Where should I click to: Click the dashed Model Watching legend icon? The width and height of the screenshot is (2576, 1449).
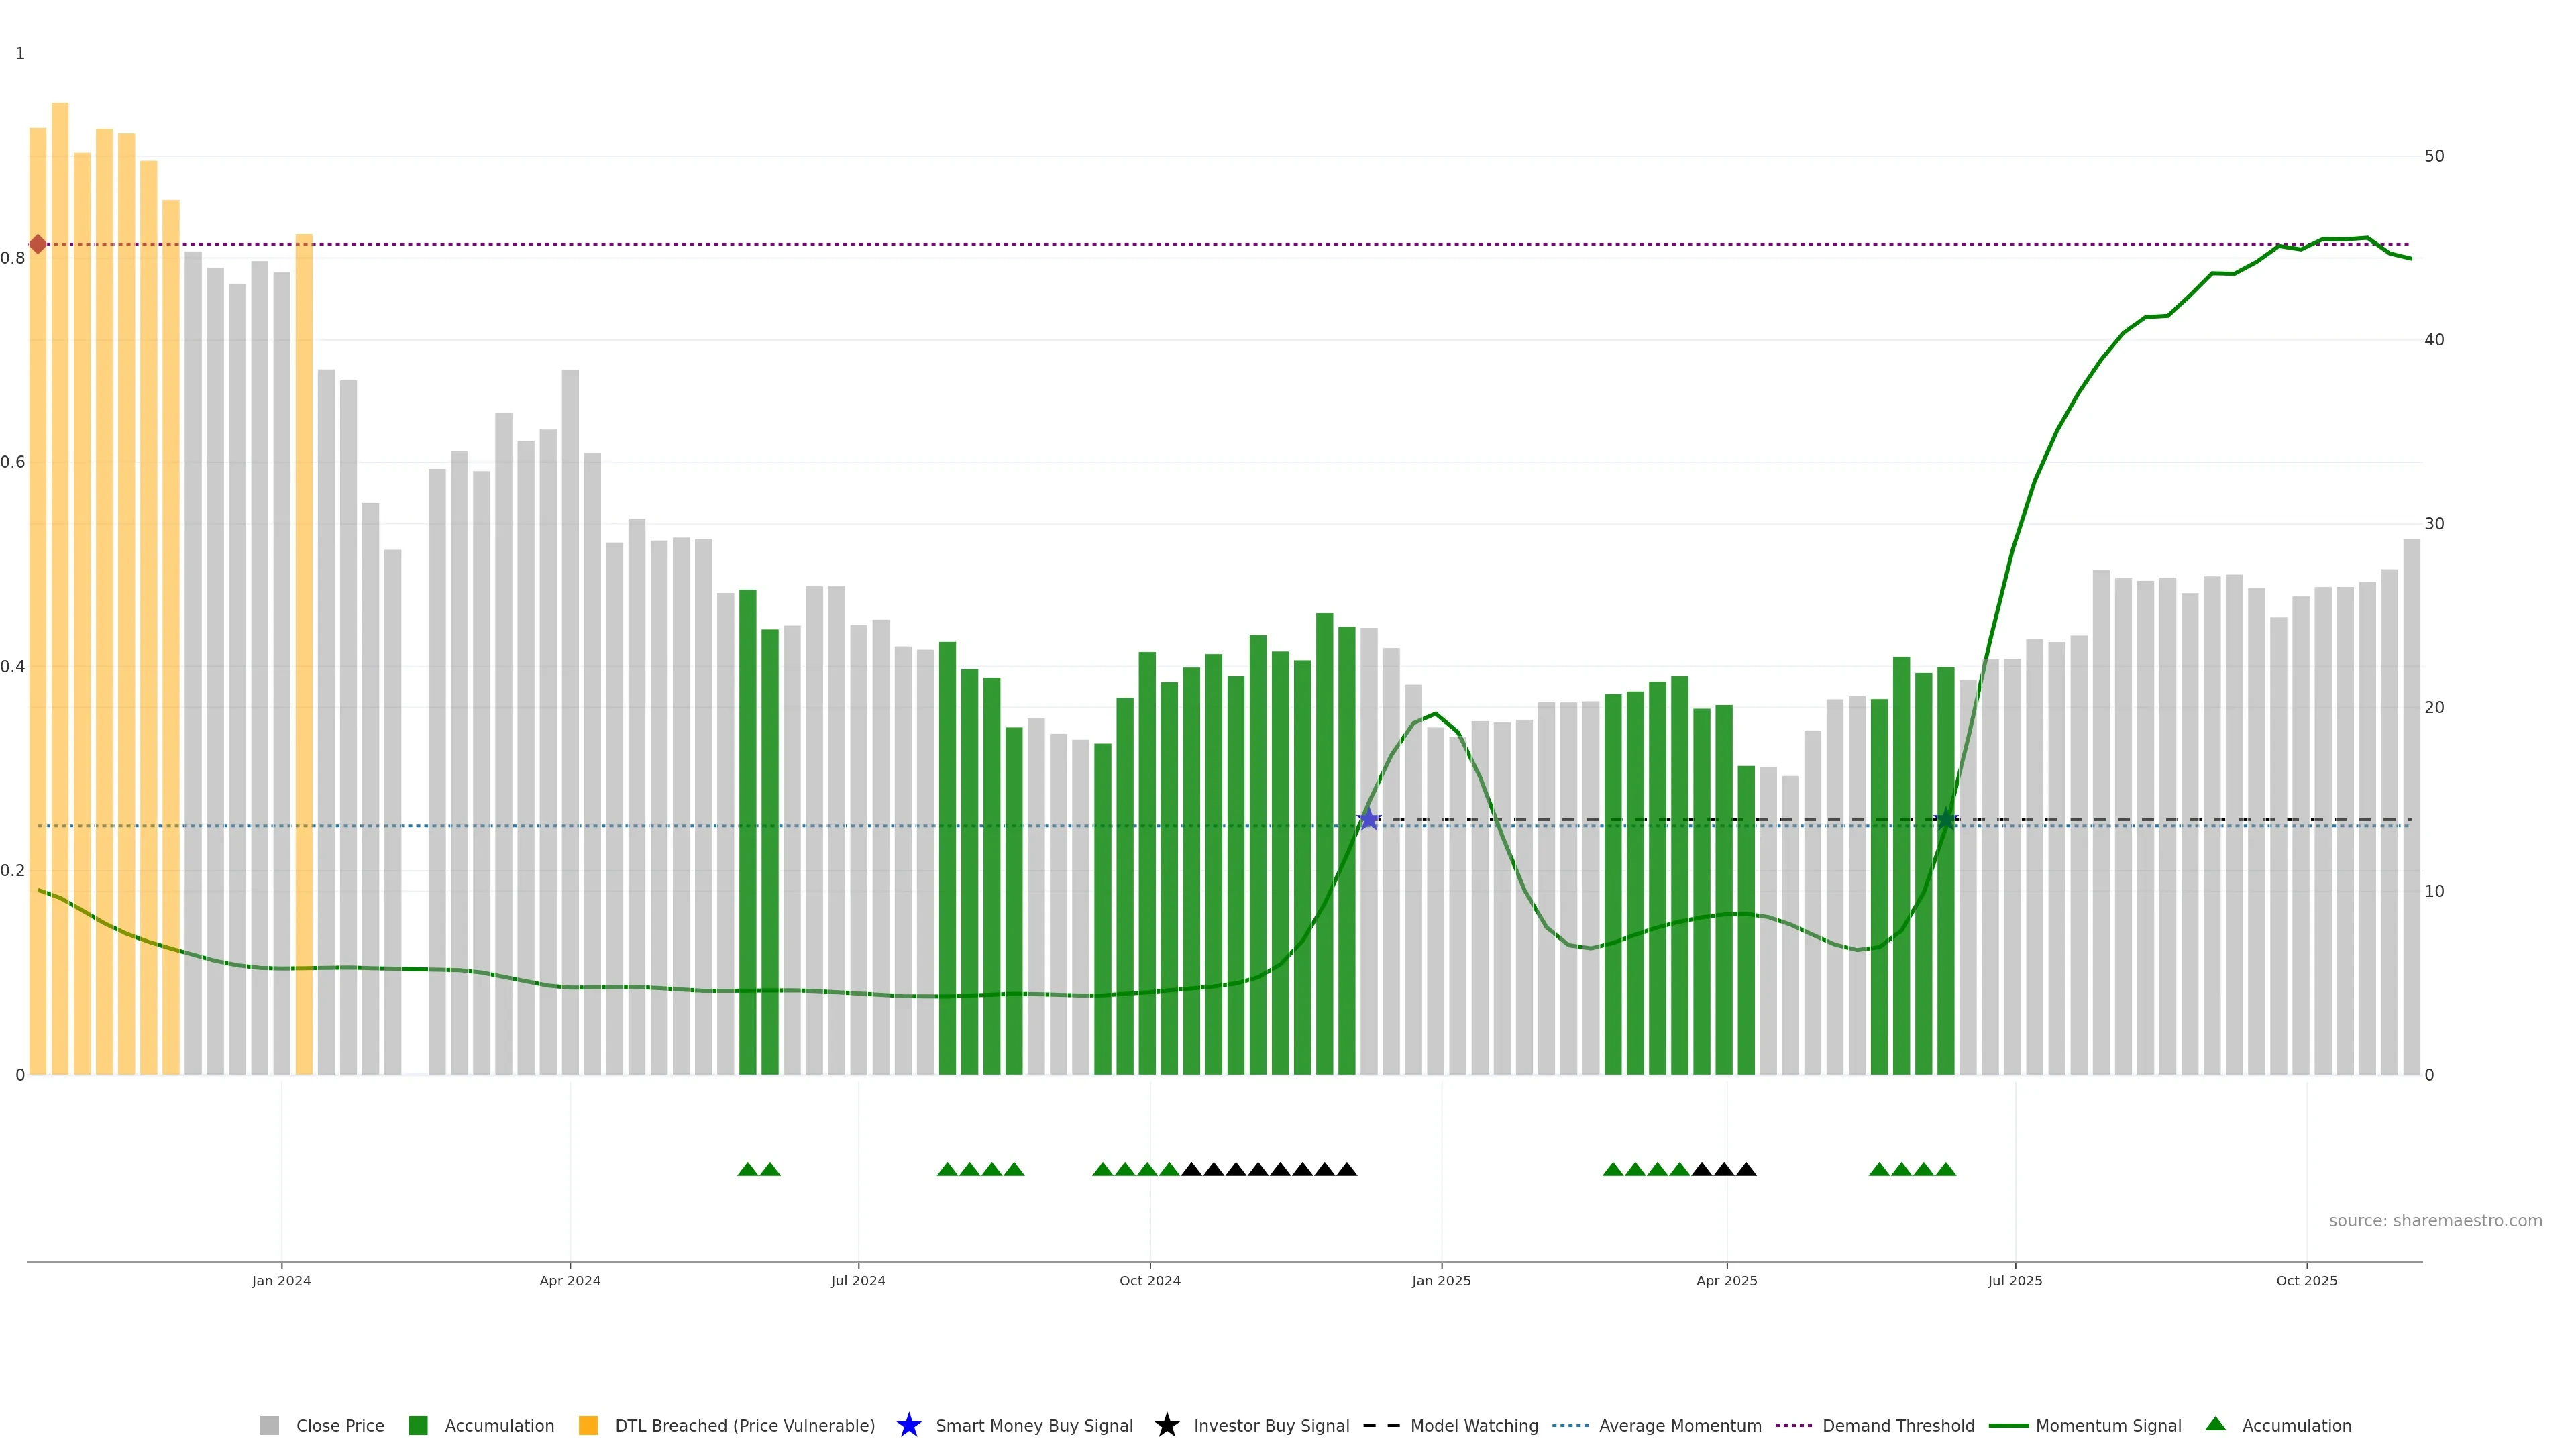coord(1381,1425)
